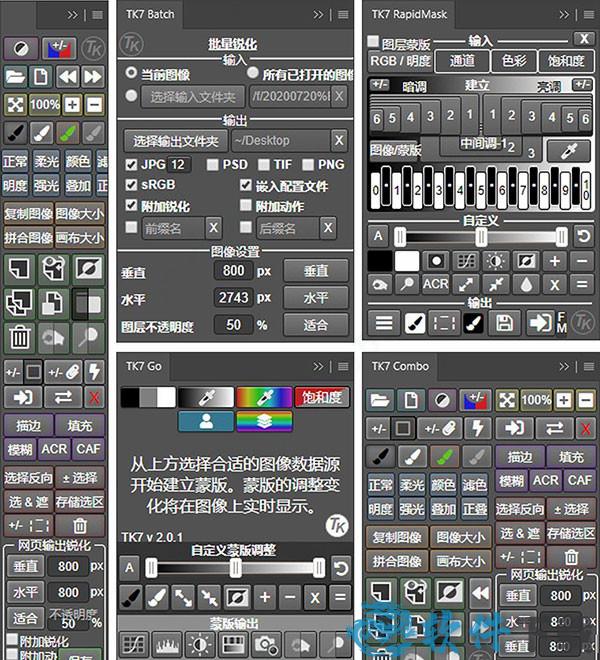Select the 所有已打开的图像 radio button

point(253,72)
